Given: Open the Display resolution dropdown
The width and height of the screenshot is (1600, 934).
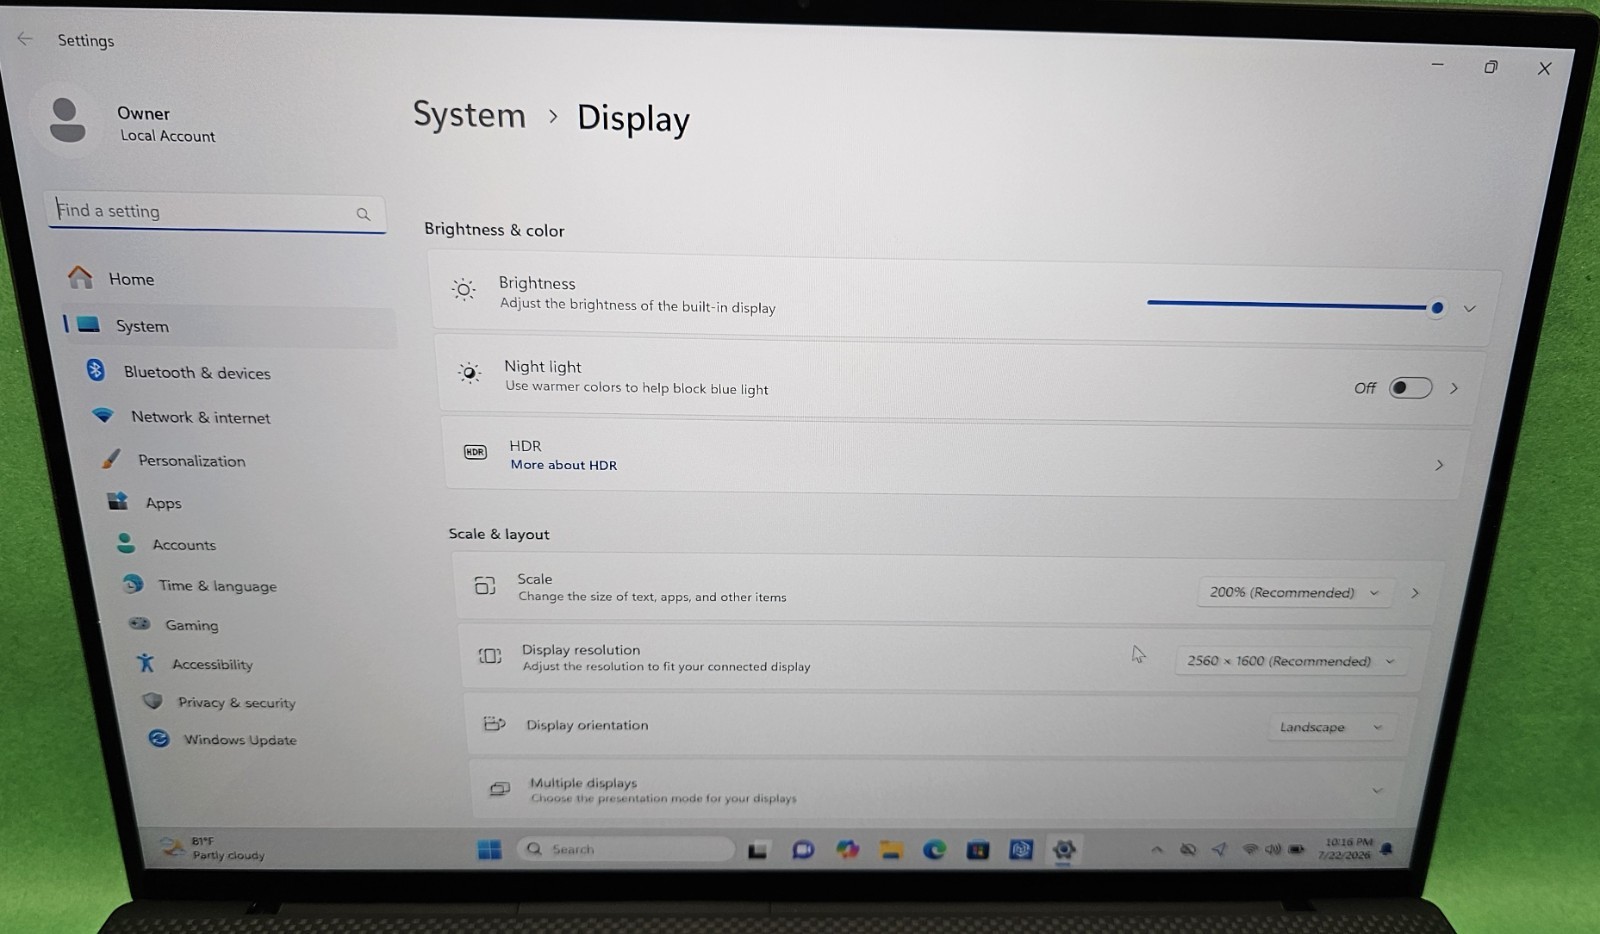Looking at the screenshot, I should point(1289,661).
